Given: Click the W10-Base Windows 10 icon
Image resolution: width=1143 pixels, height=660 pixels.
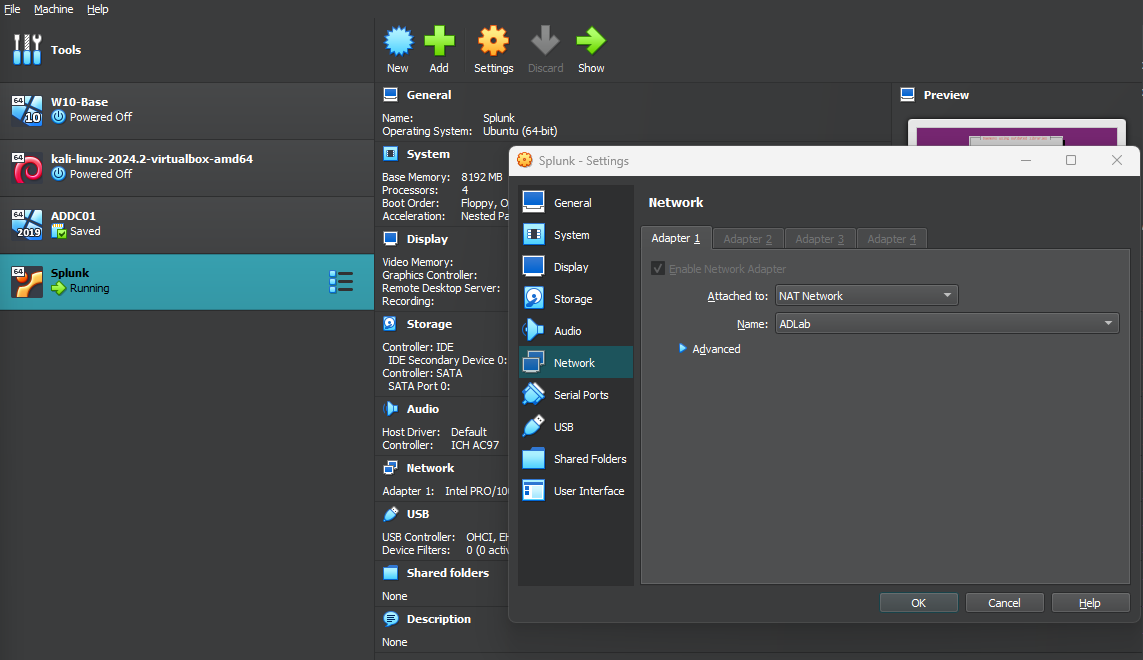Looking at the screenshot, I should coord(27,110).
